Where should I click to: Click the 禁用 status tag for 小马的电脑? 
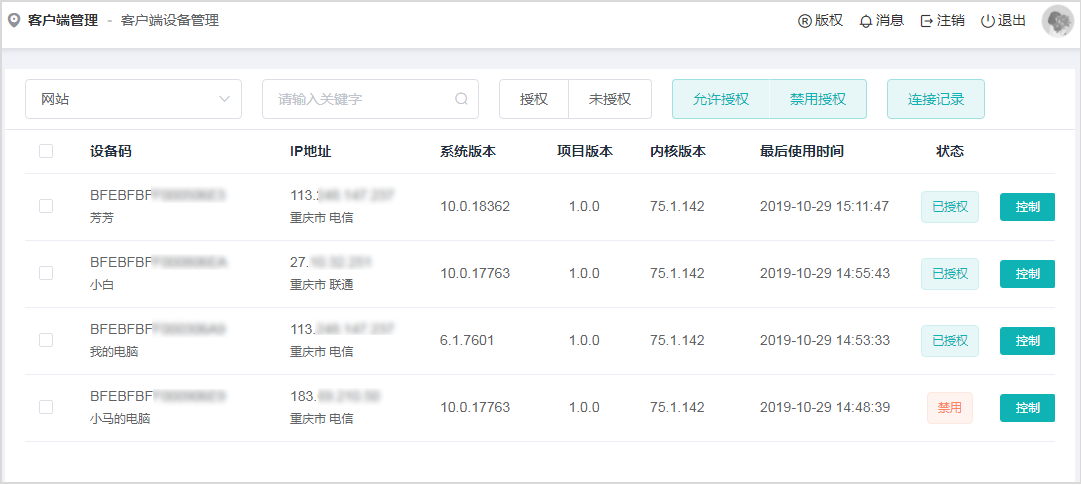coord(949,408)
